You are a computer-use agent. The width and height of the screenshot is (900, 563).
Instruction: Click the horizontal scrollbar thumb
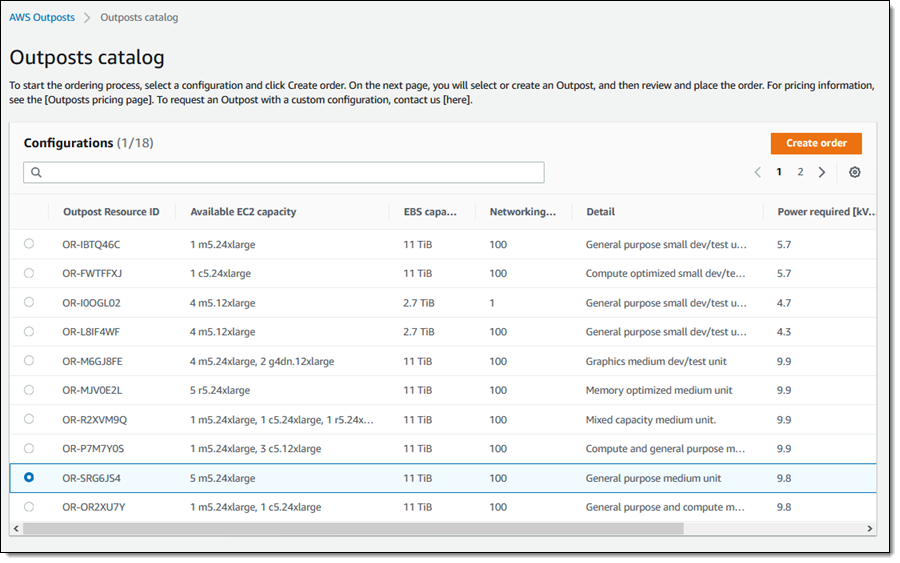pyautogui.click(x=353, y=529)
